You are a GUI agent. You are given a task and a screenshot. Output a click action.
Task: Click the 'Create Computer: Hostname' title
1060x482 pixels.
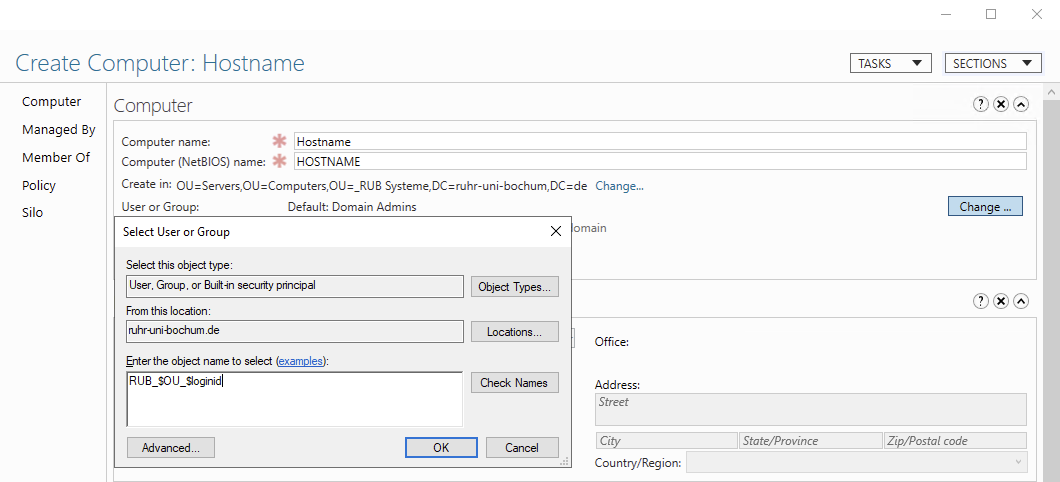click(x=160, y=64)
